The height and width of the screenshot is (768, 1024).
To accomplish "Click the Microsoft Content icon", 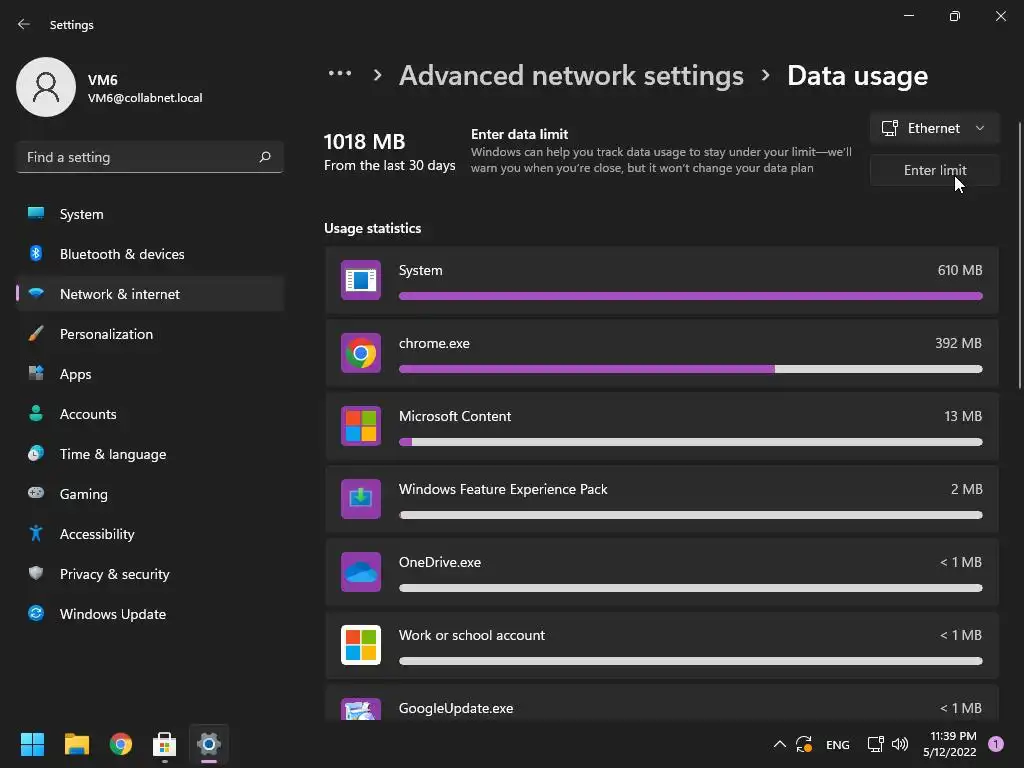I will coord(361,426).
